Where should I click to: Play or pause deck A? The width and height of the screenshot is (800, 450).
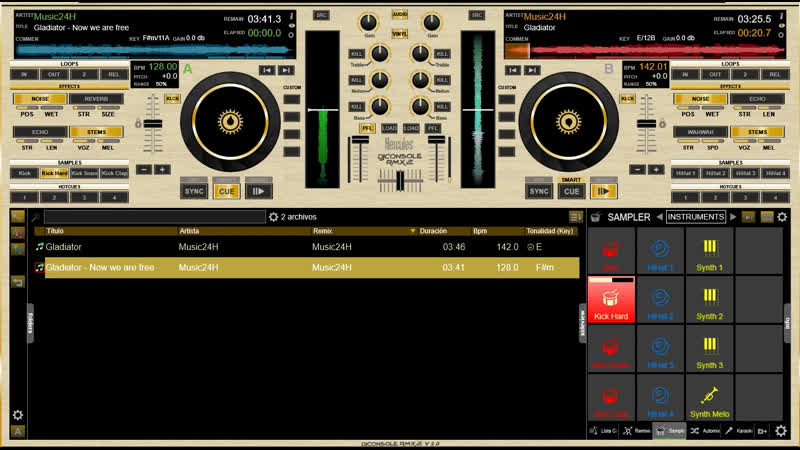[x=258, y=191]
